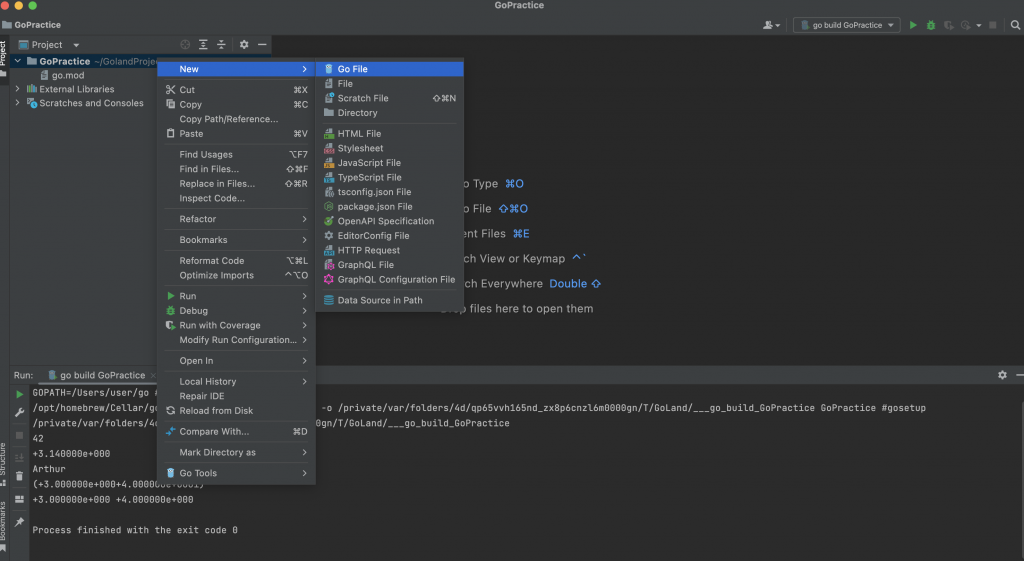Choose Stylesheet in New submenu
This screenshot has width=1024, height=561.
coord(389,148)
